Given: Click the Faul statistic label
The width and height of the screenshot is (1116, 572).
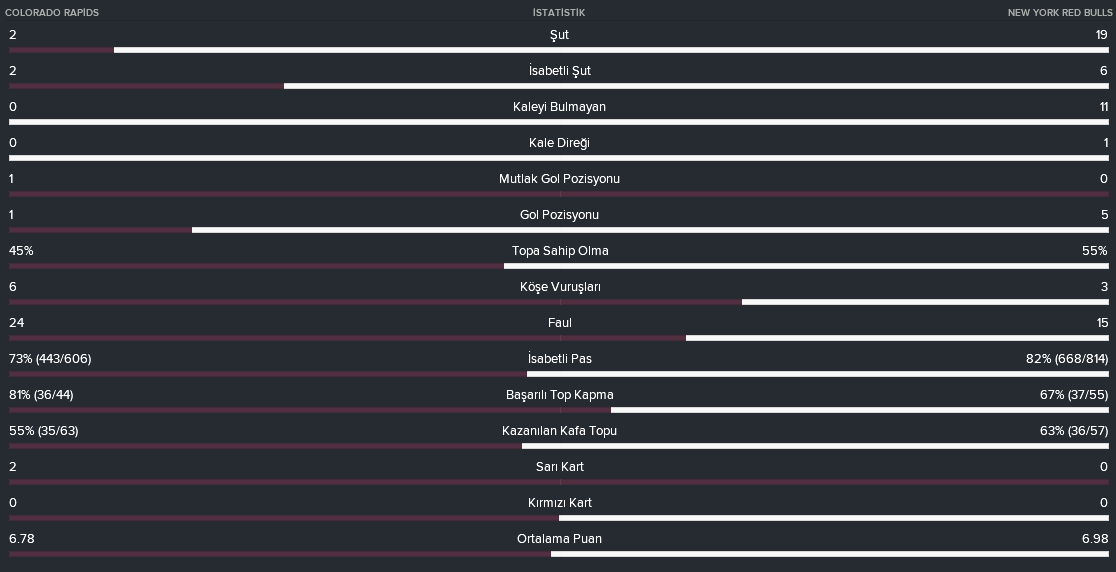Looking at the screenshot, I should tap(559, 323).
